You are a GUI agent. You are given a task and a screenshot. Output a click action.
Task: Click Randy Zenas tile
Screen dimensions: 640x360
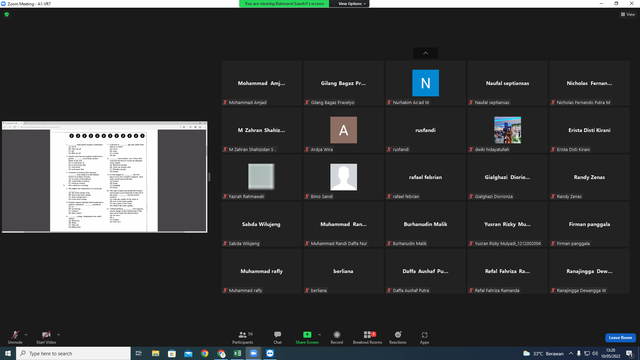coord(589,177)
